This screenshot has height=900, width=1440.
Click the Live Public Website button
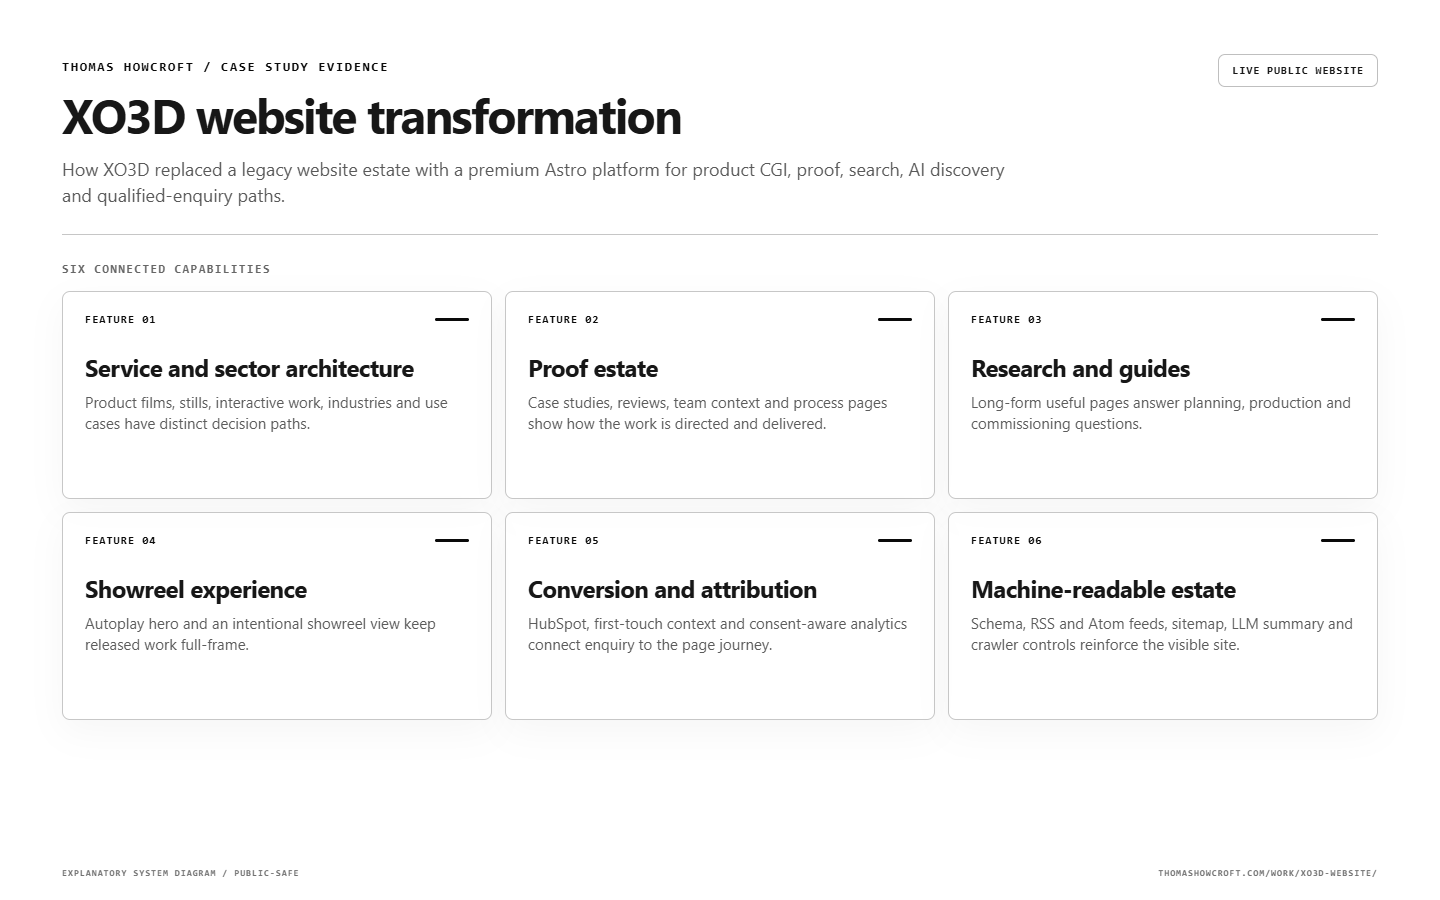pyautogui.click(x=1297, y=71)
